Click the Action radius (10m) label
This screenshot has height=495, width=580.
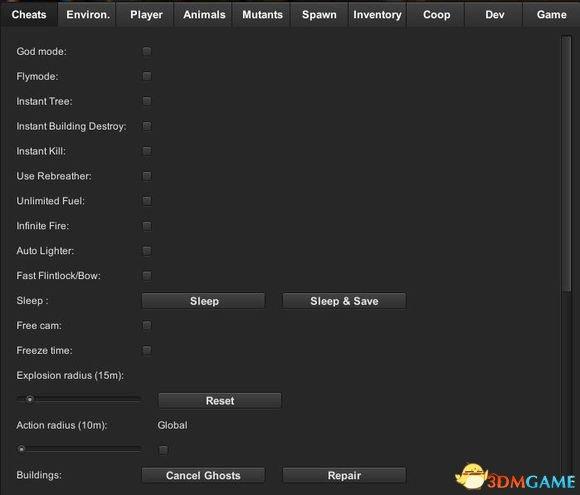click(62, 425)
